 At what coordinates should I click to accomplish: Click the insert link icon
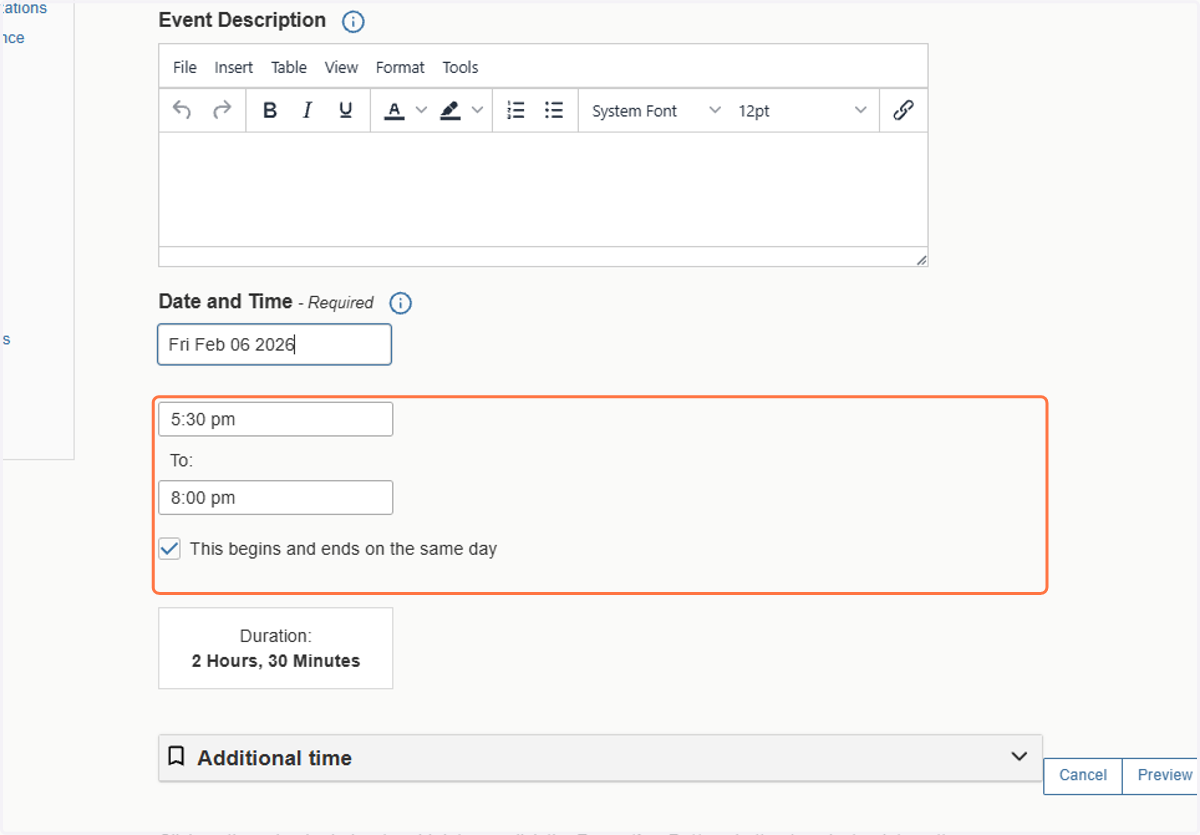coord(903,110)
